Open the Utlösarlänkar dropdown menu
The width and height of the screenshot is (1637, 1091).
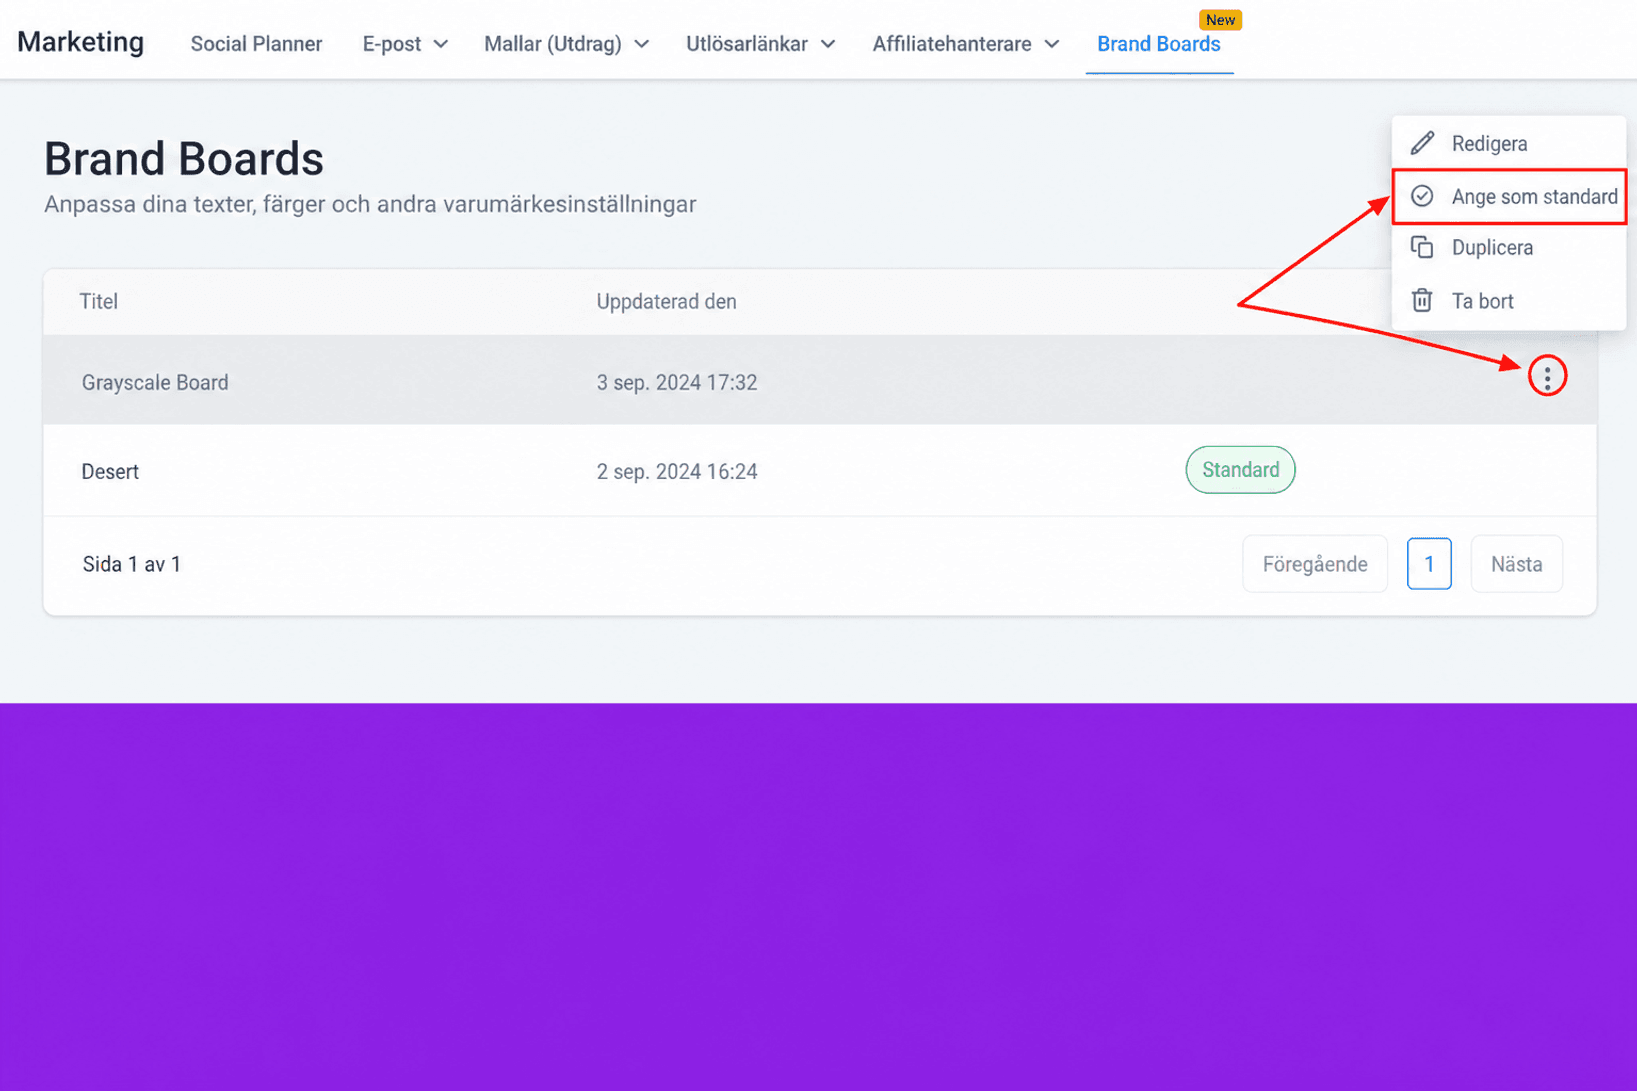tap(760, 44)
